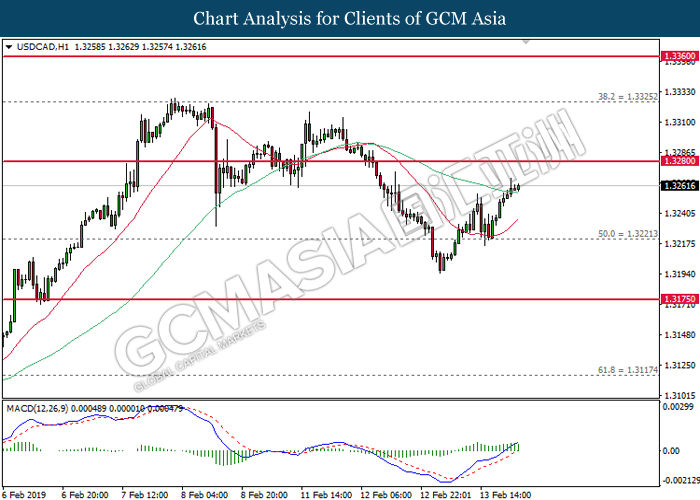Click the current price tag 1.32616
700x500 pixels.
click(679, 186)
